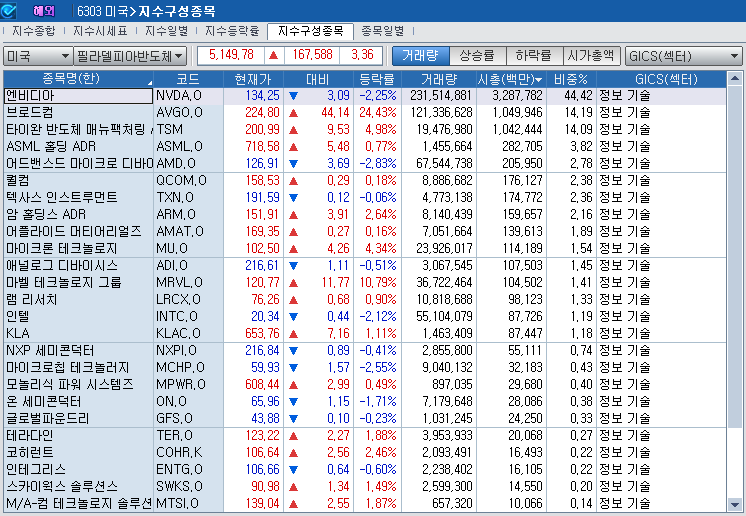Click the blue down arrow in AMD.O row

pos(294,164)
